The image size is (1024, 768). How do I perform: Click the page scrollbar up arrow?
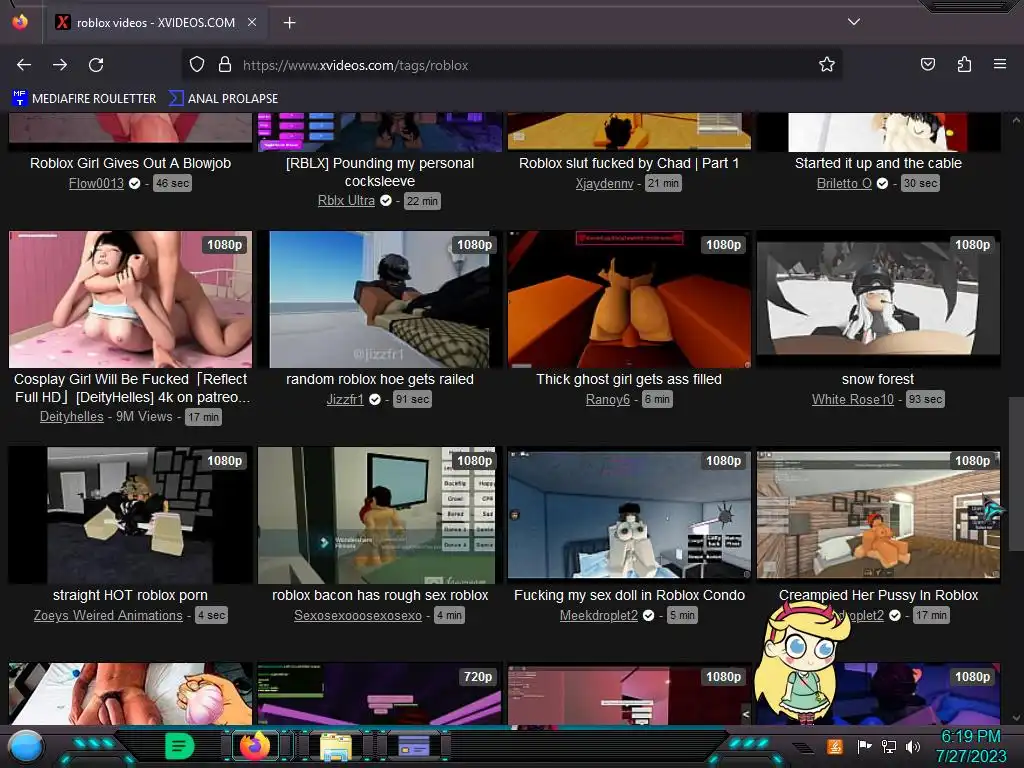pos(1016,121)
